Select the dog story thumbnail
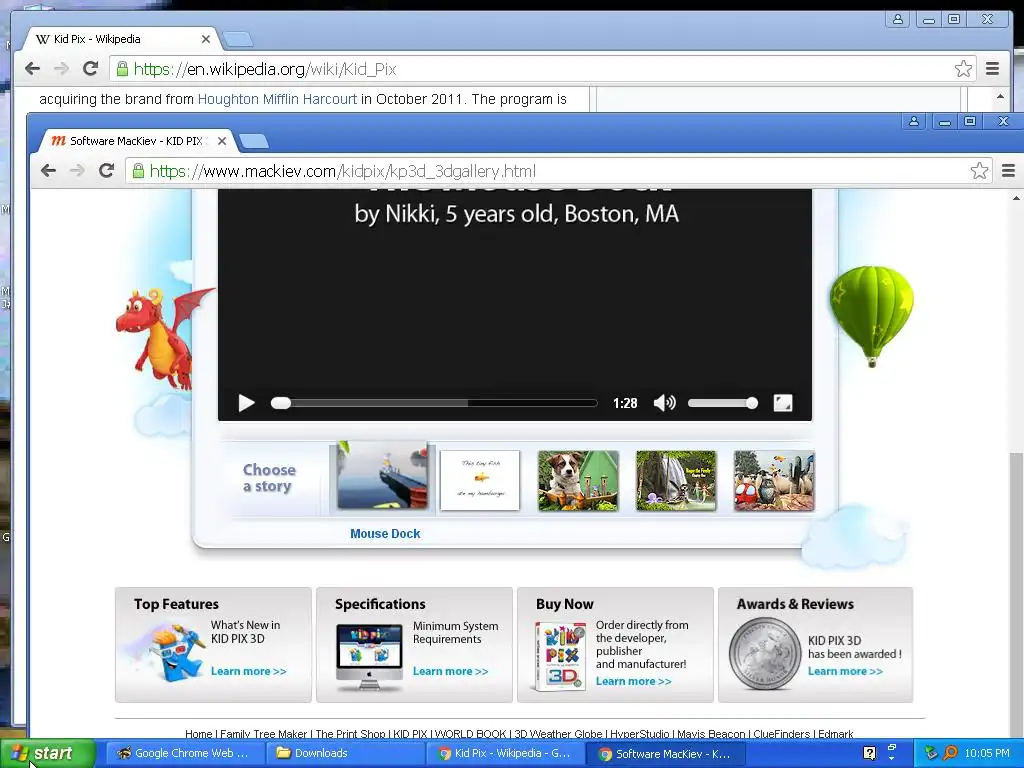The height and width of the screenshot is (768, 1024). (578, 480)
